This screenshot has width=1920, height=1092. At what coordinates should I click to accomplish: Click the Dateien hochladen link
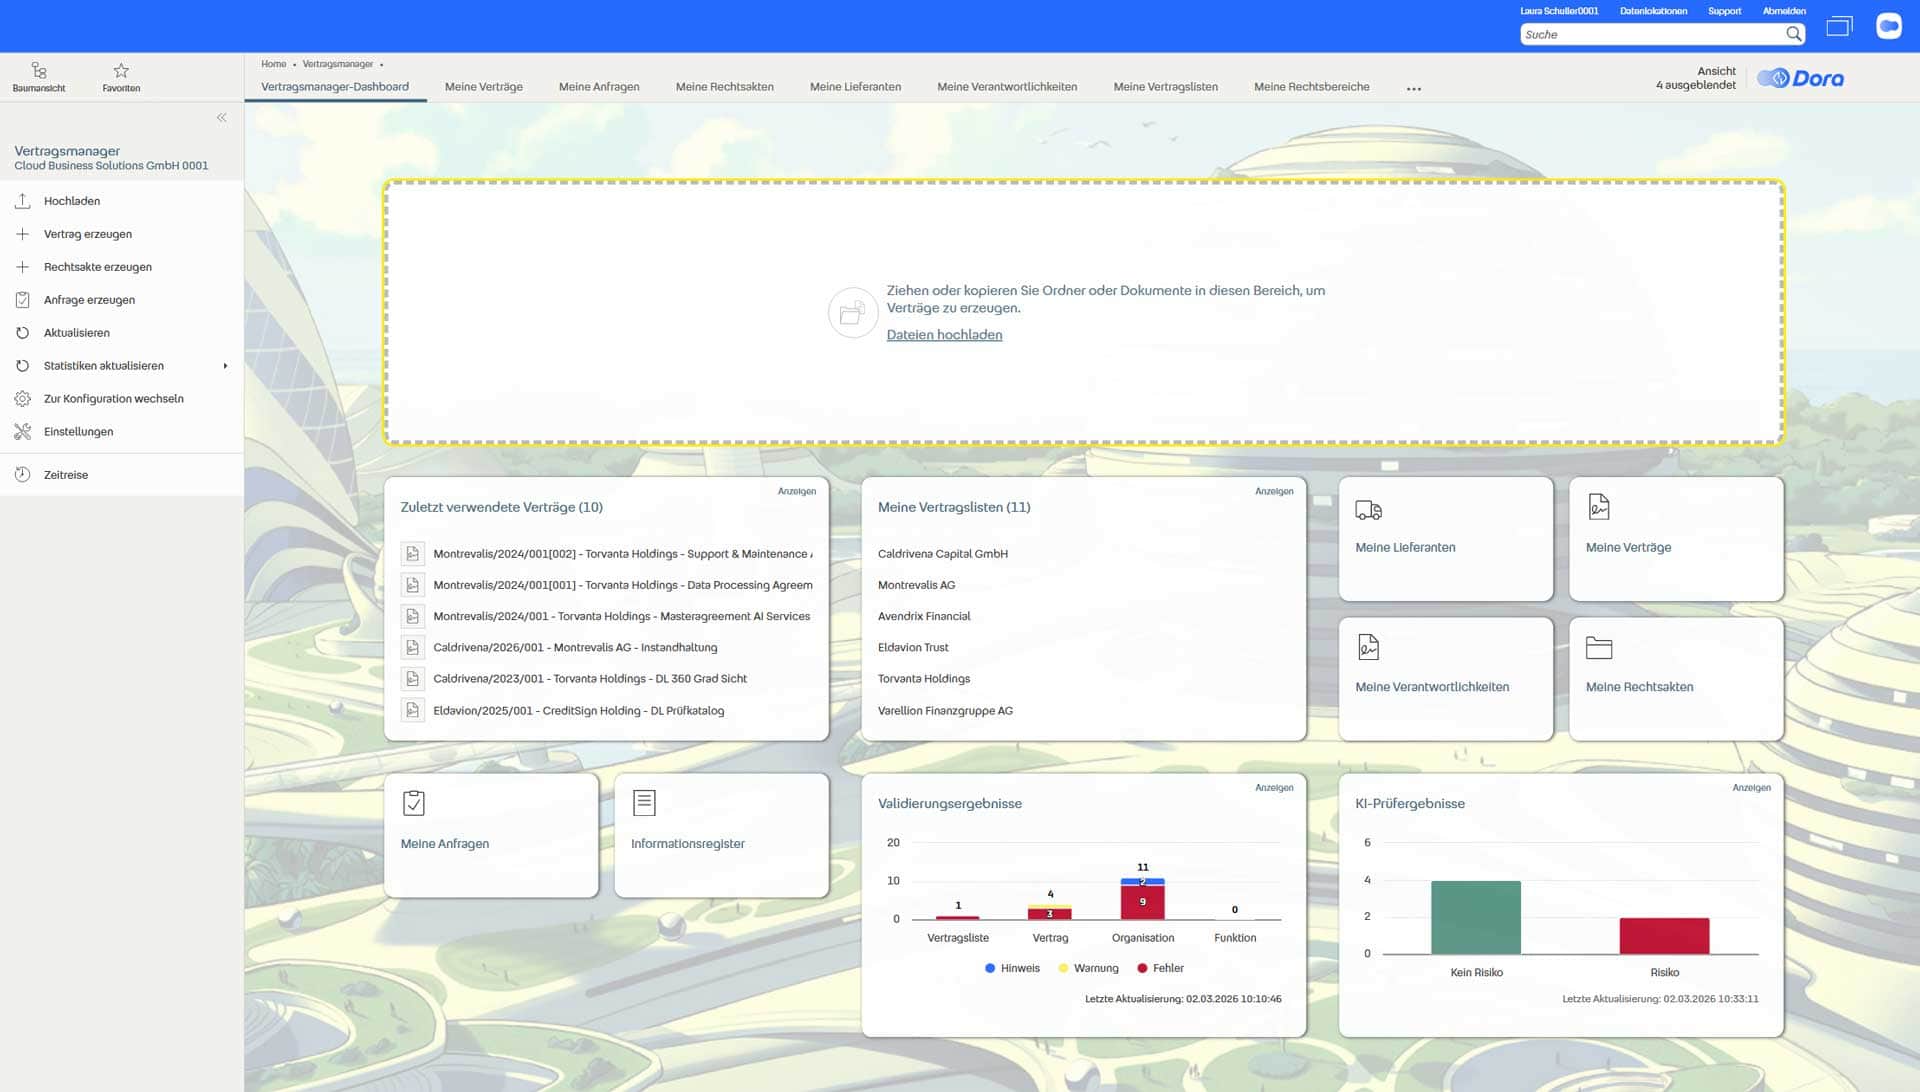pos(944,335)
